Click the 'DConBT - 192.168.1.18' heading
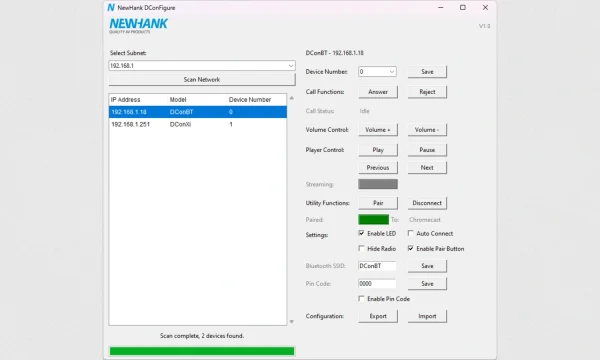The width and height of the screenshot is (600, 360). pos(334,53)
